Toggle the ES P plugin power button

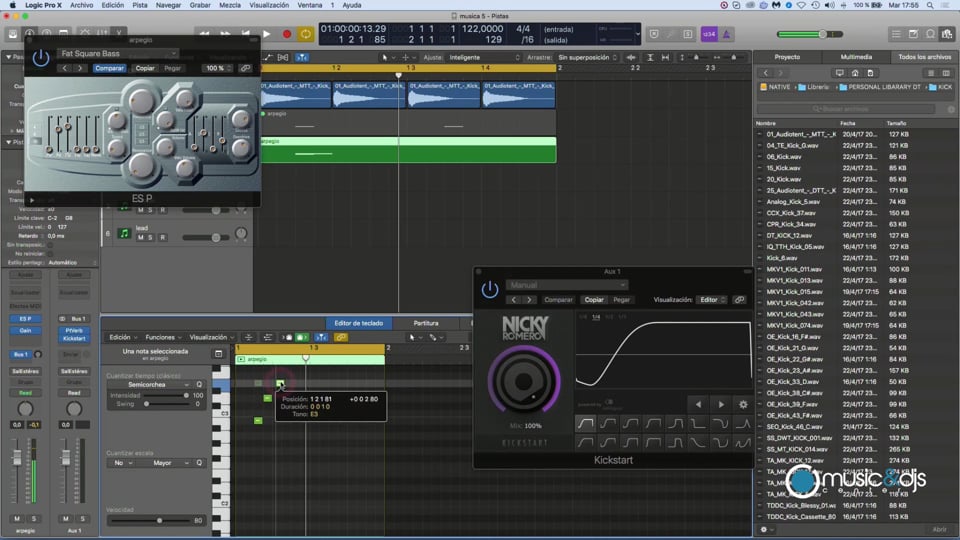click(x=41, y=59)
